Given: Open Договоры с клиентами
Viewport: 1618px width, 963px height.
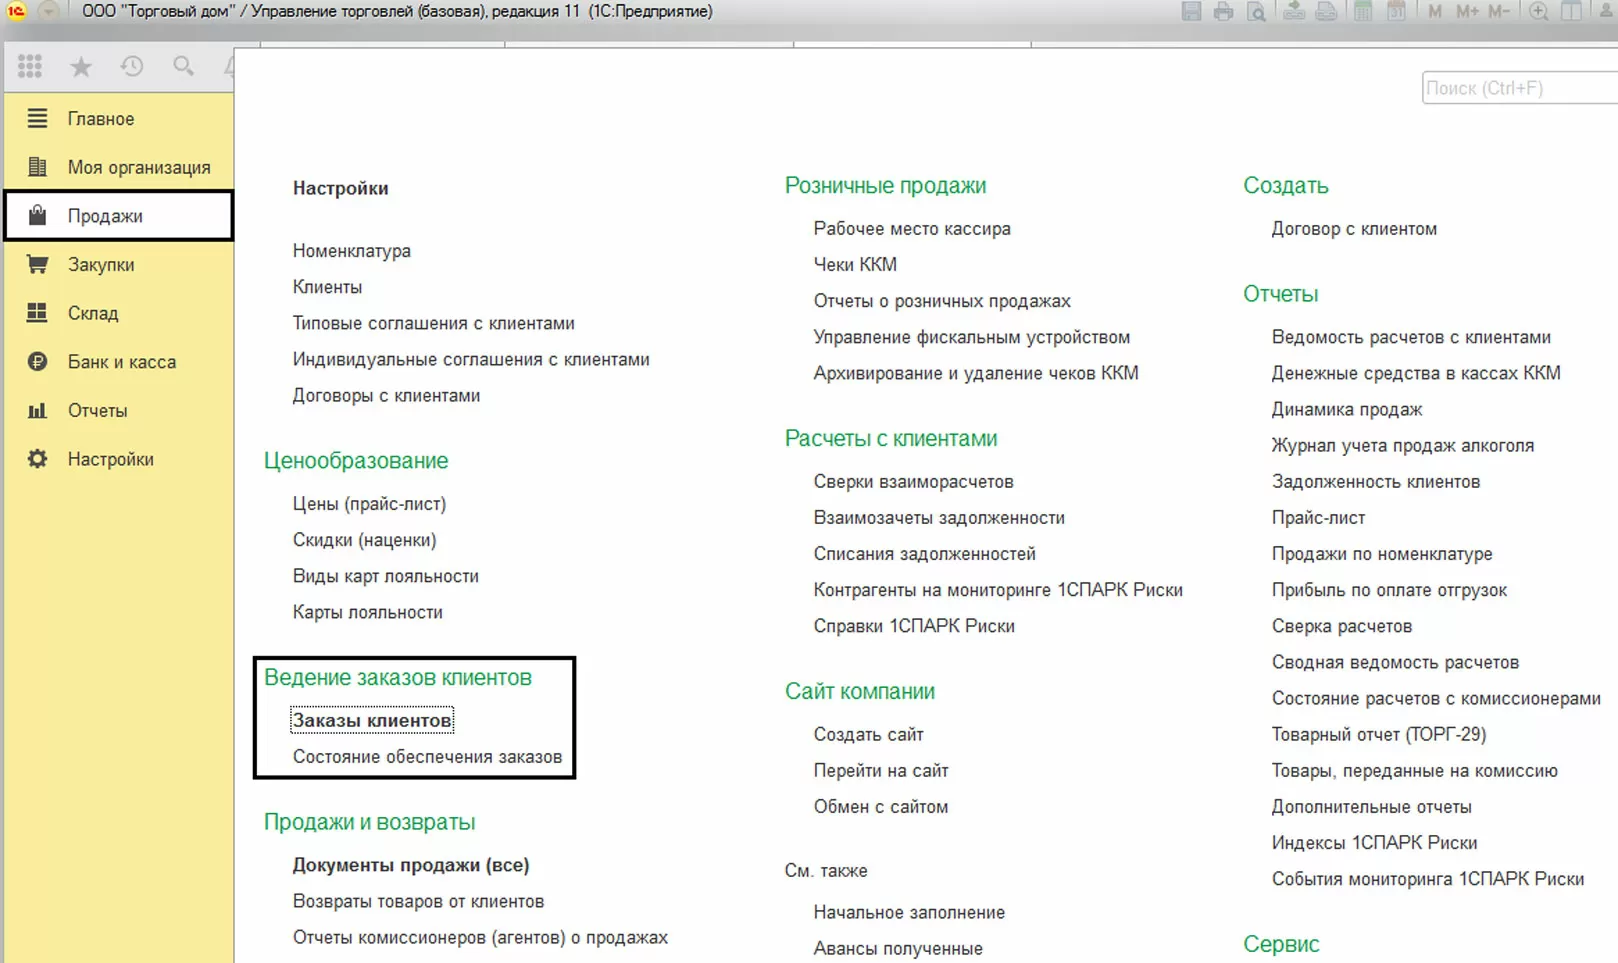Looking at the screenshot, I should [x=386, y=395].
